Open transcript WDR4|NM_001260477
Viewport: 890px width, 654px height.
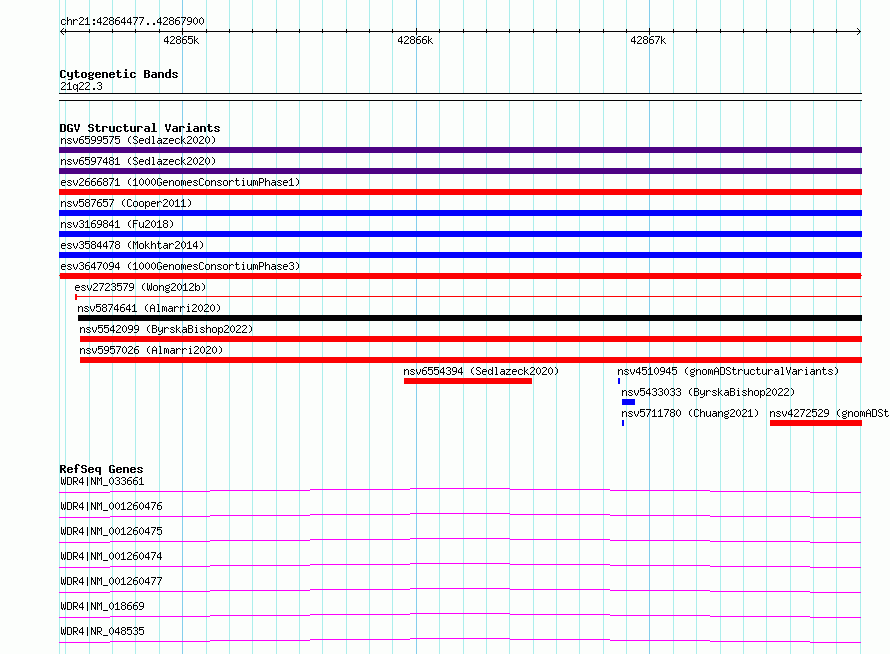pos(111,581)
